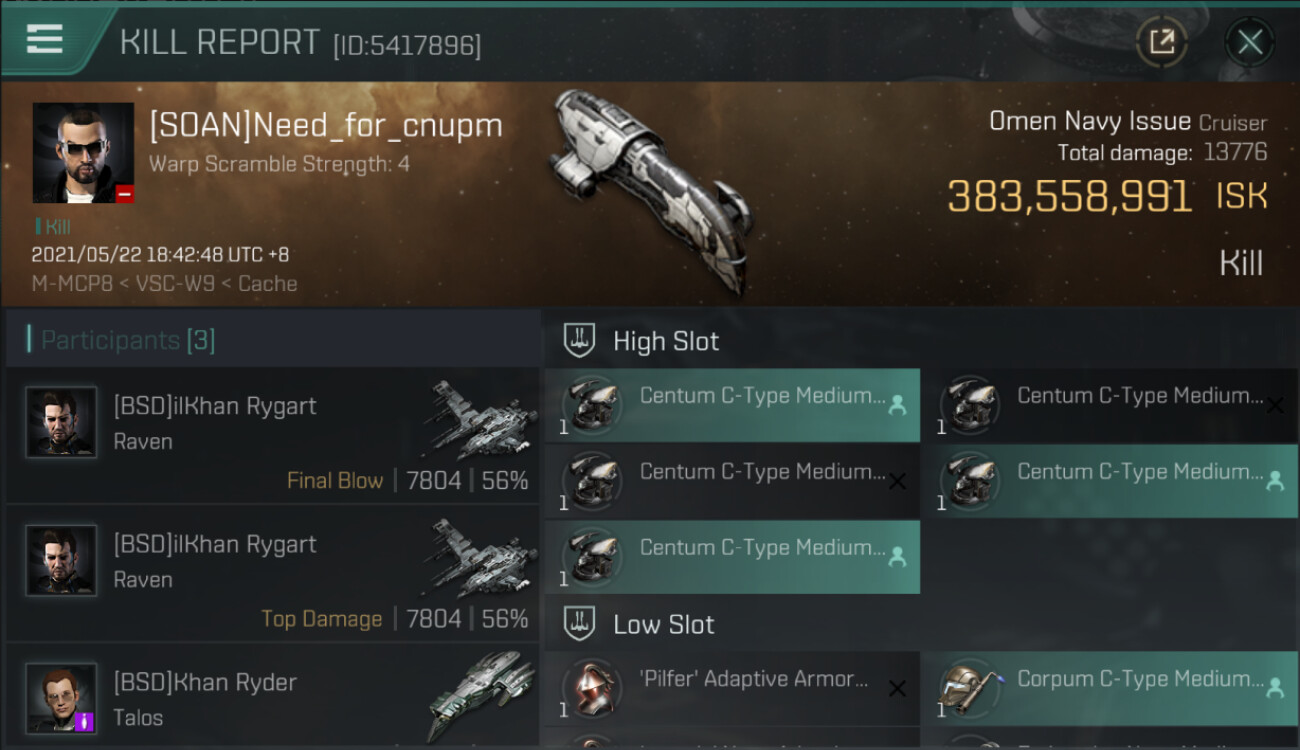The height and width of the screenshot is (750, 1300).
Task: Close the kill report window
Action: click(x=1250, y=42)
